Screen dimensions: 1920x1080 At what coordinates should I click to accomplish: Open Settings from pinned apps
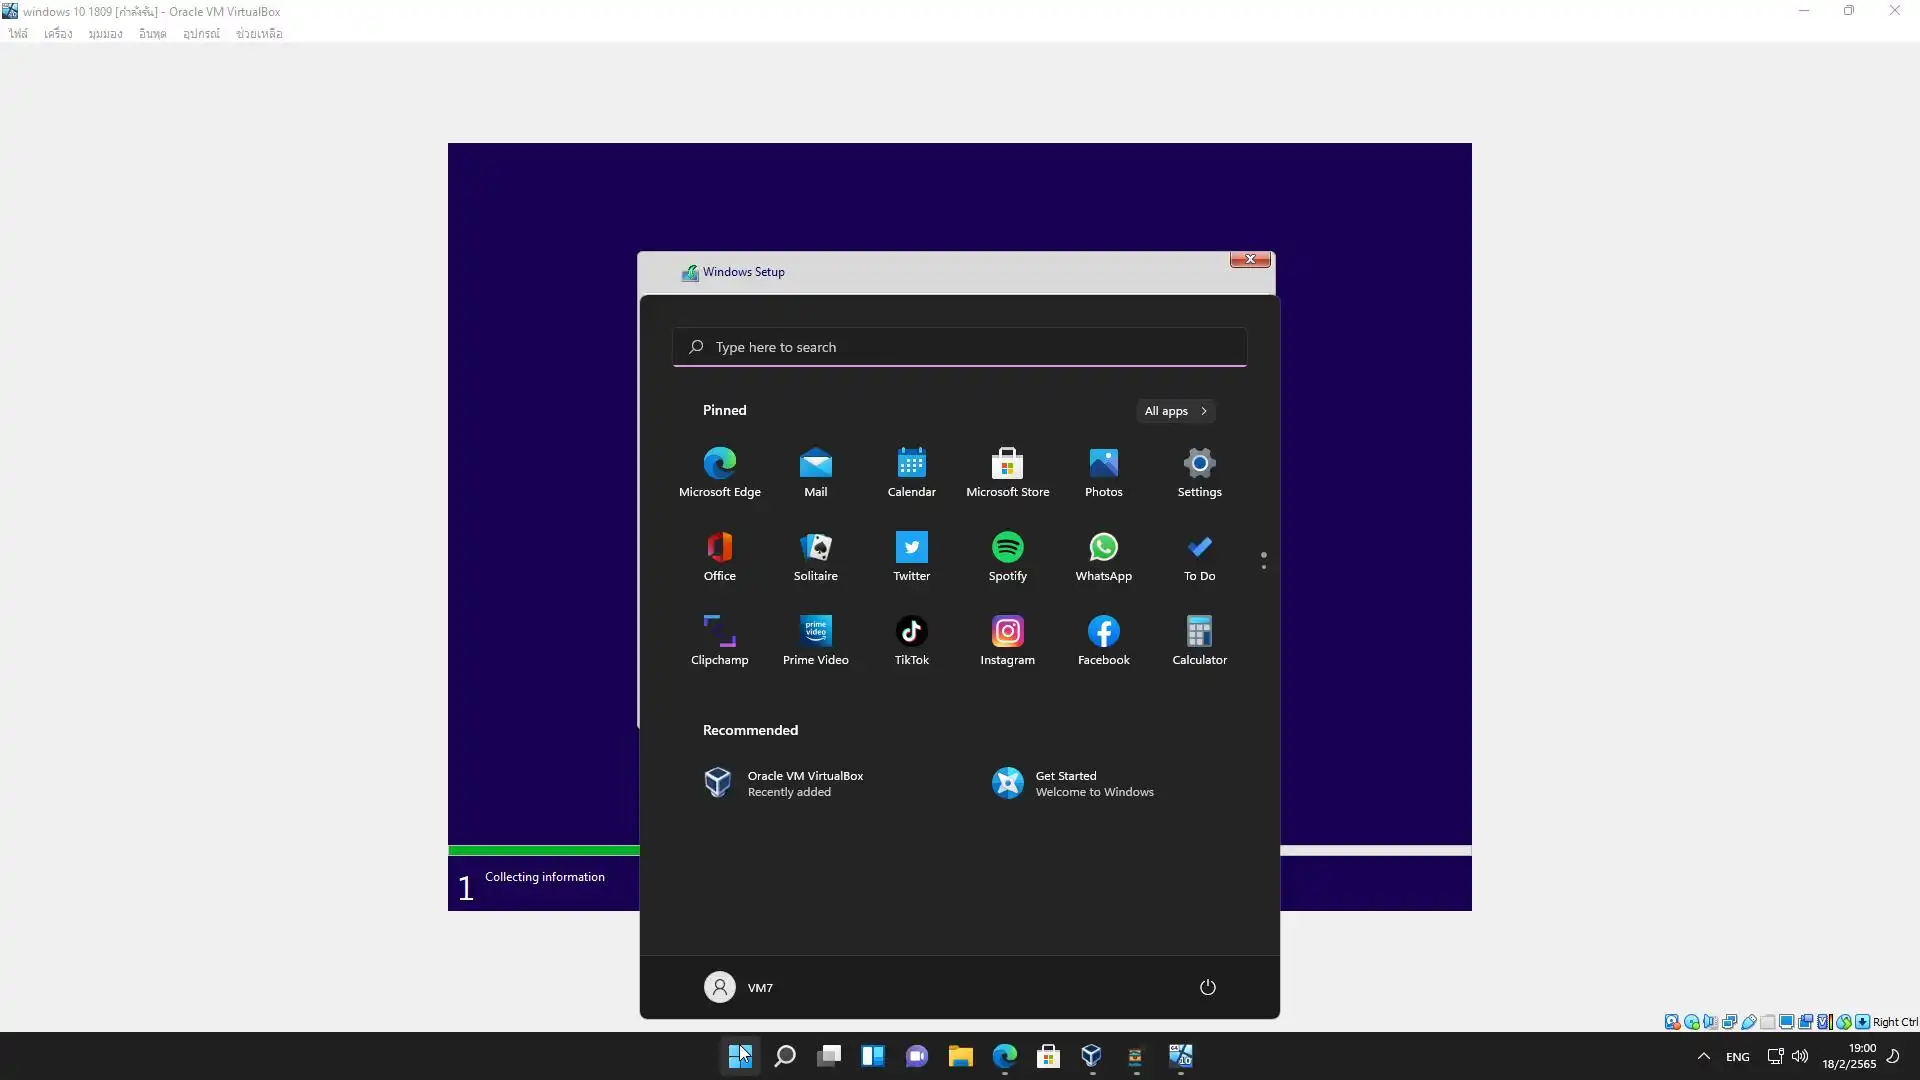1199,472
